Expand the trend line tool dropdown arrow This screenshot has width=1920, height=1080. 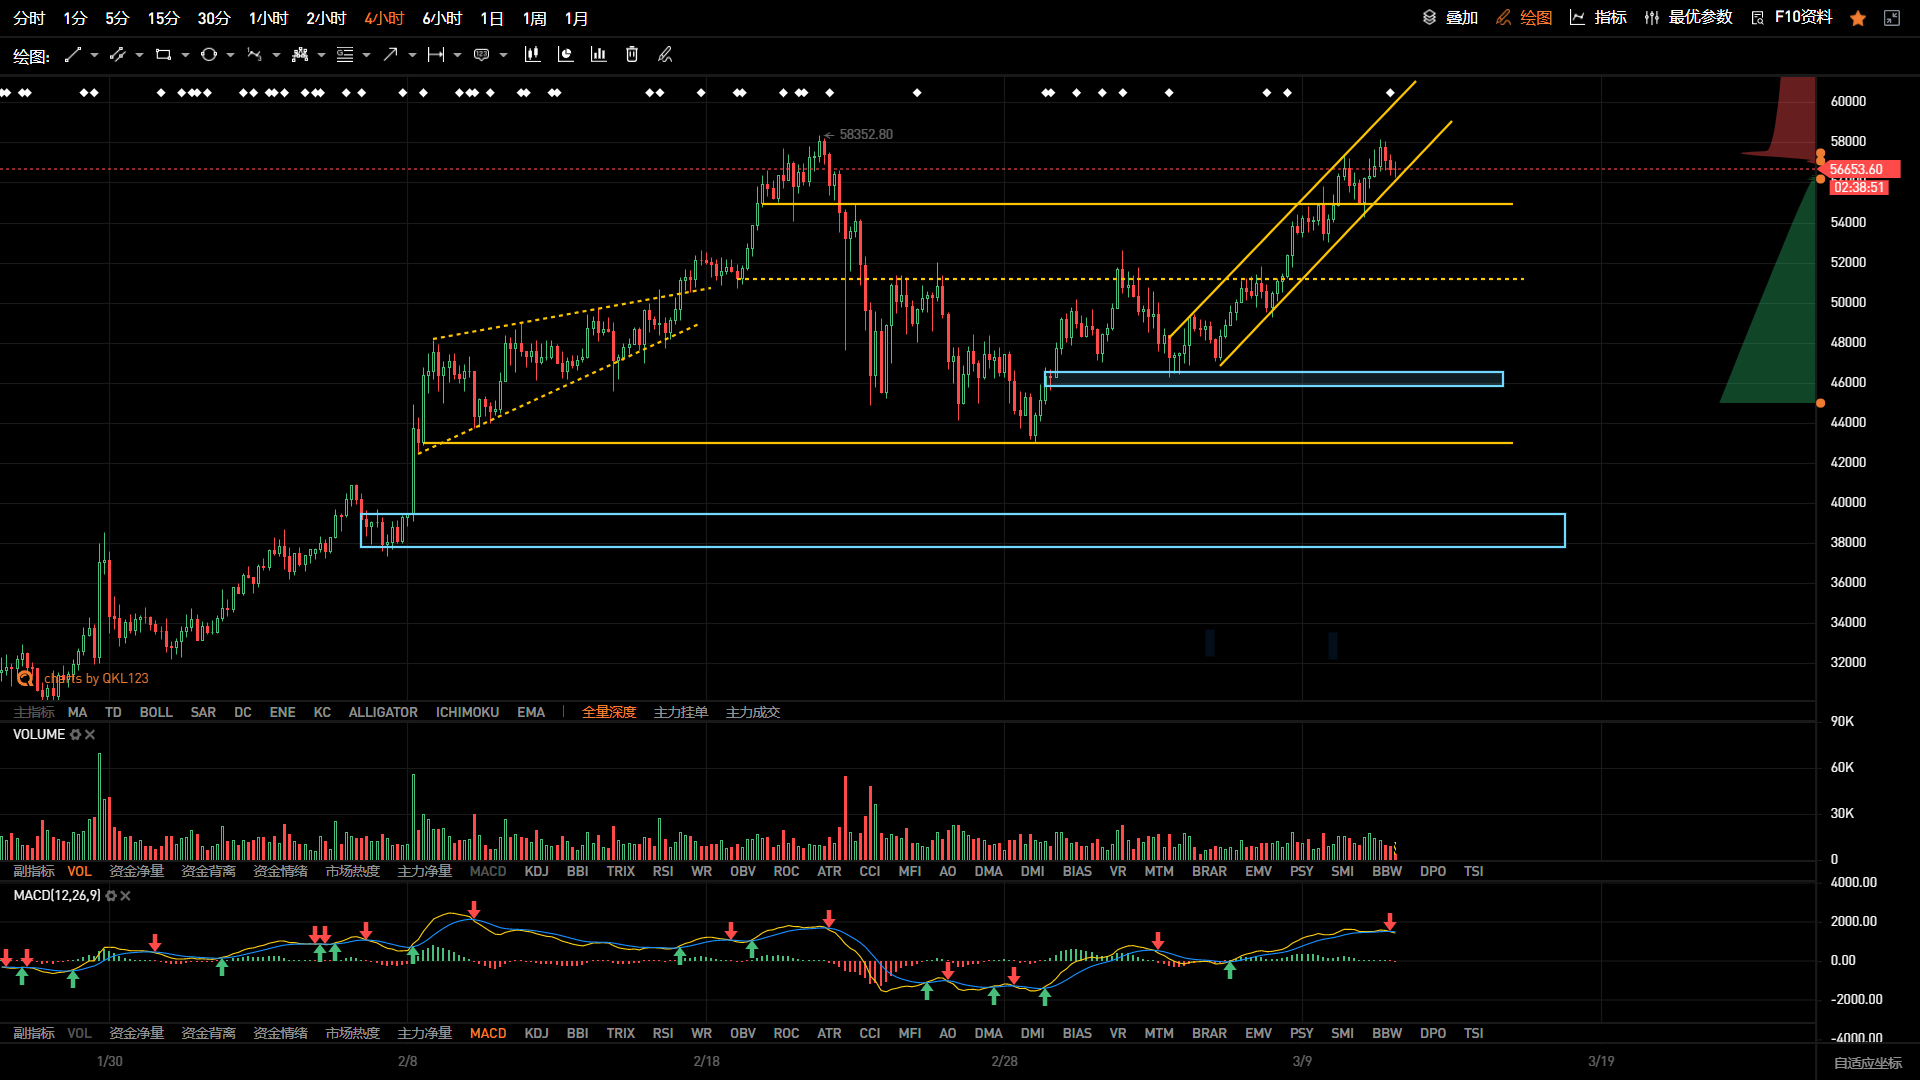94,55
